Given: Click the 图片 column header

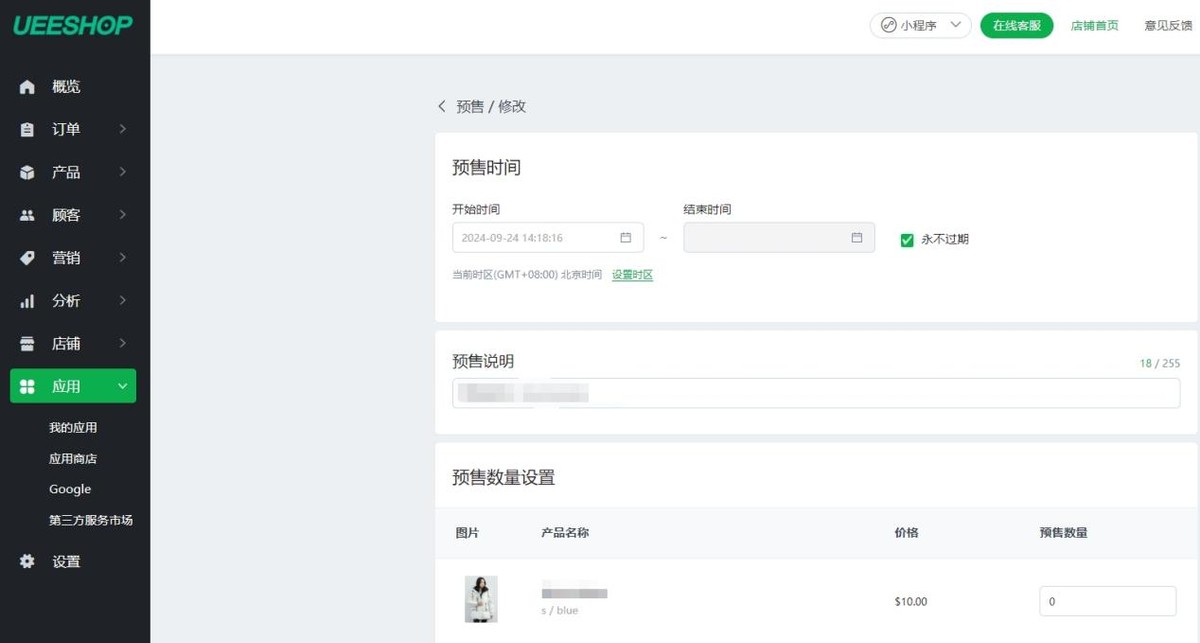Looking at the screenshot, I should (467, 533).
